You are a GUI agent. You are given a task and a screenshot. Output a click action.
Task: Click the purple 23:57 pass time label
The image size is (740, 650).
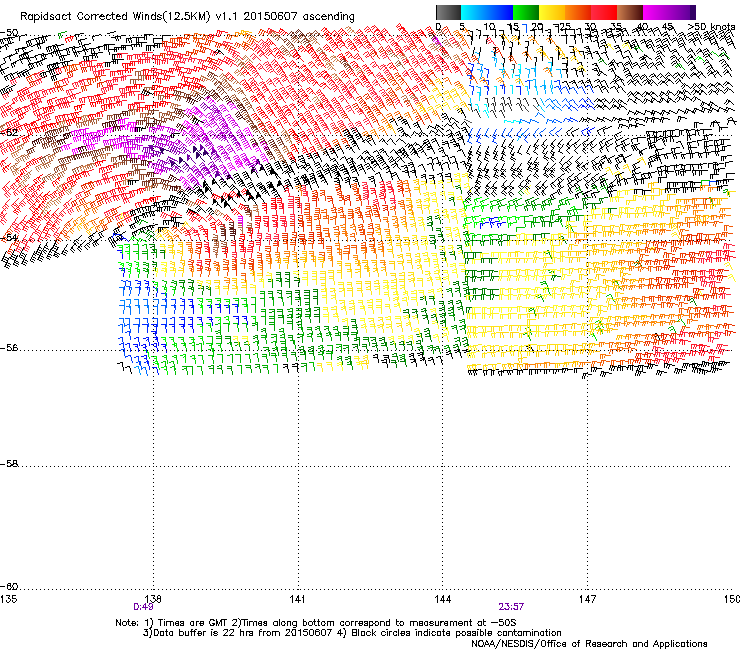point(511,607)
